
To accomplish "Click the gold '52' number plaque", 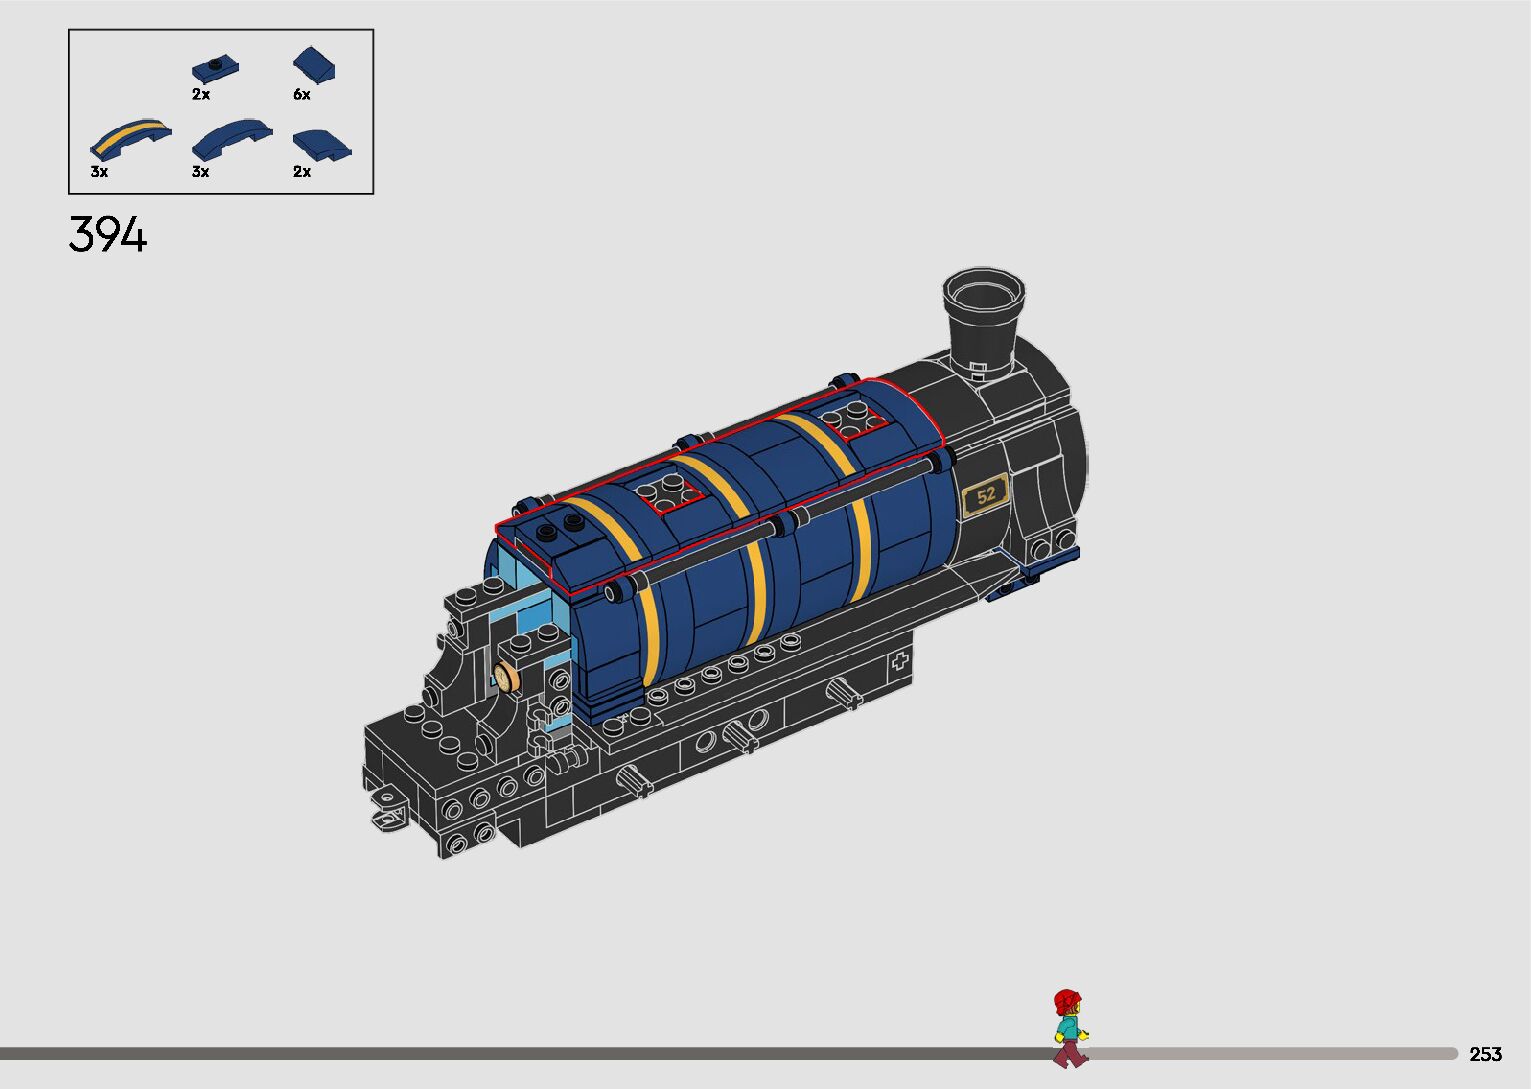I will [x=986, y=495].
